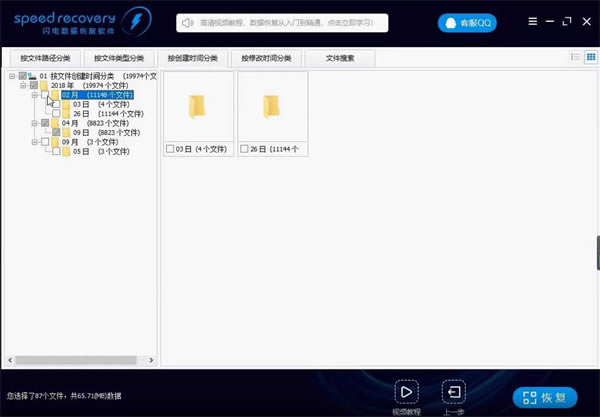The width and height of the screenshot is (600, 417).
Task: Collapse the 09月 tree node
Action: pyautogui.click(x=33, y=142)
